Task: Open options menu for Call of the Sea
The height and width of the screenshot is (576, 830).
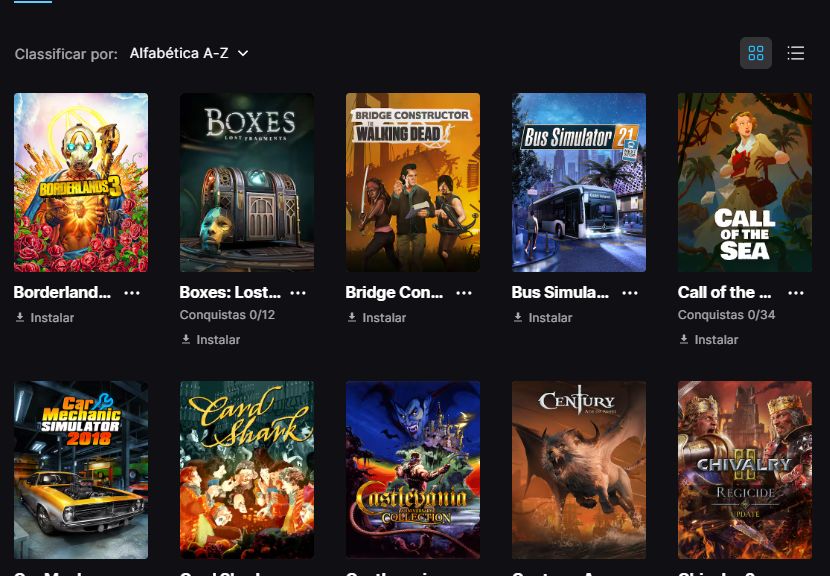Action: pos(796,293)
